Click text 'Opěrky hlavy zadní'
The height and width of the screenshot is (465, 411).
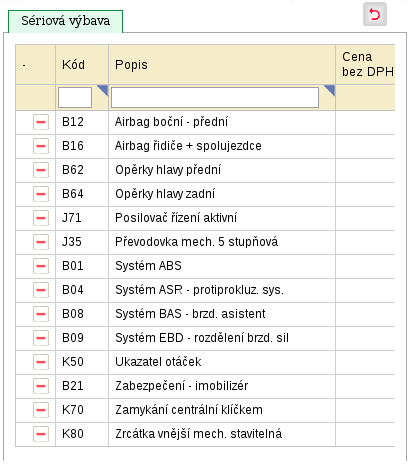click(x=165, y=194)
